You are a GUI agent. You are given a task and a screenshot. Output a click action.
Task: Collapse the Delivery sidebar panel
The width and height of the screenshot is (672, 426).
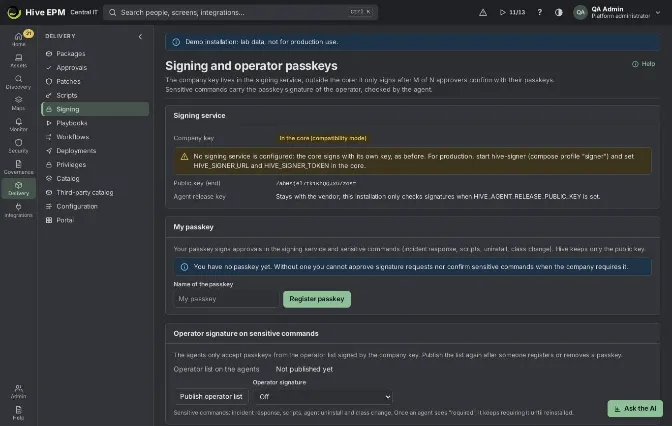pos(140,36)
